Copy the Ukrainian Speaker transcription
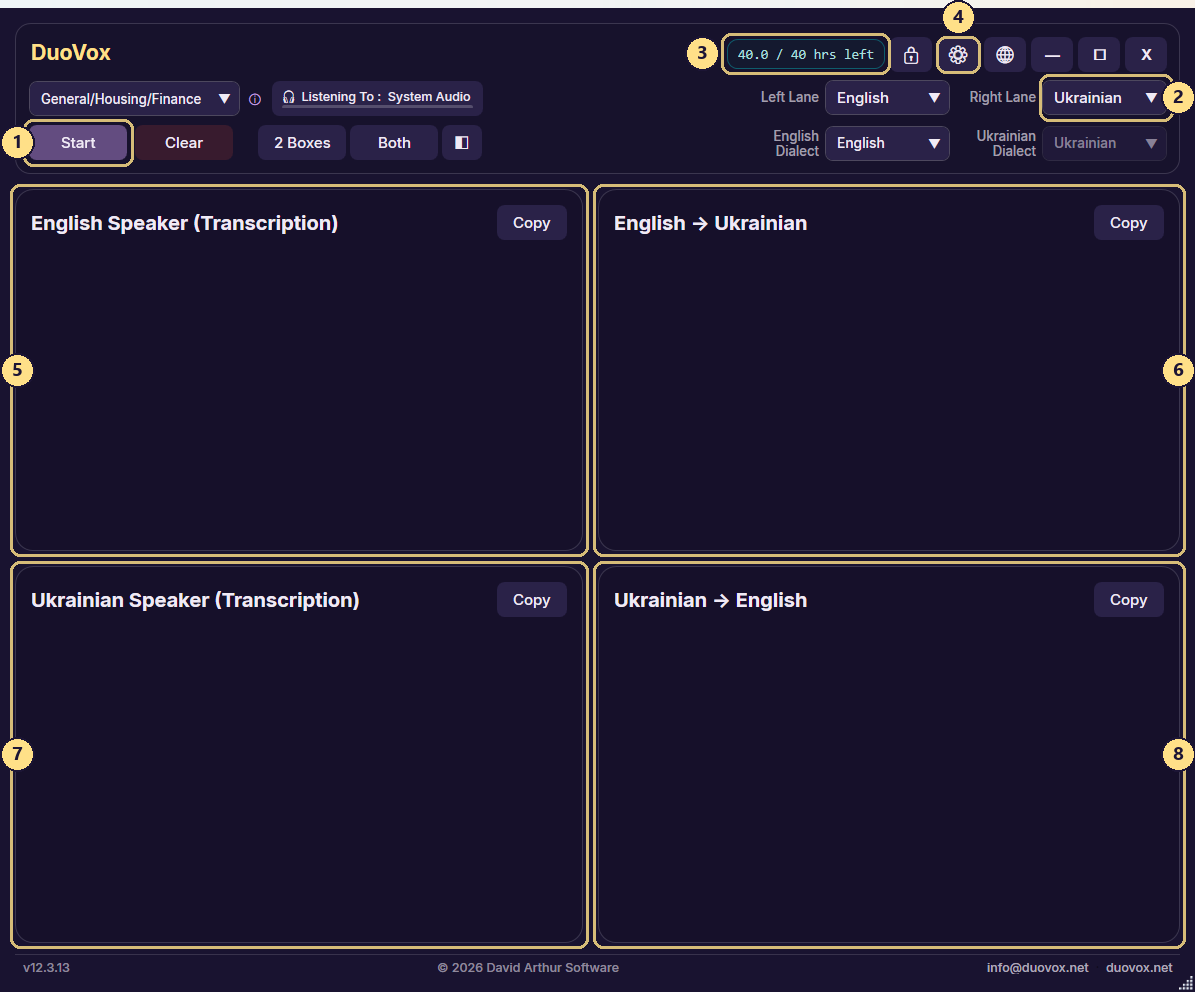1195x992 pixels. tap(532, 600)
